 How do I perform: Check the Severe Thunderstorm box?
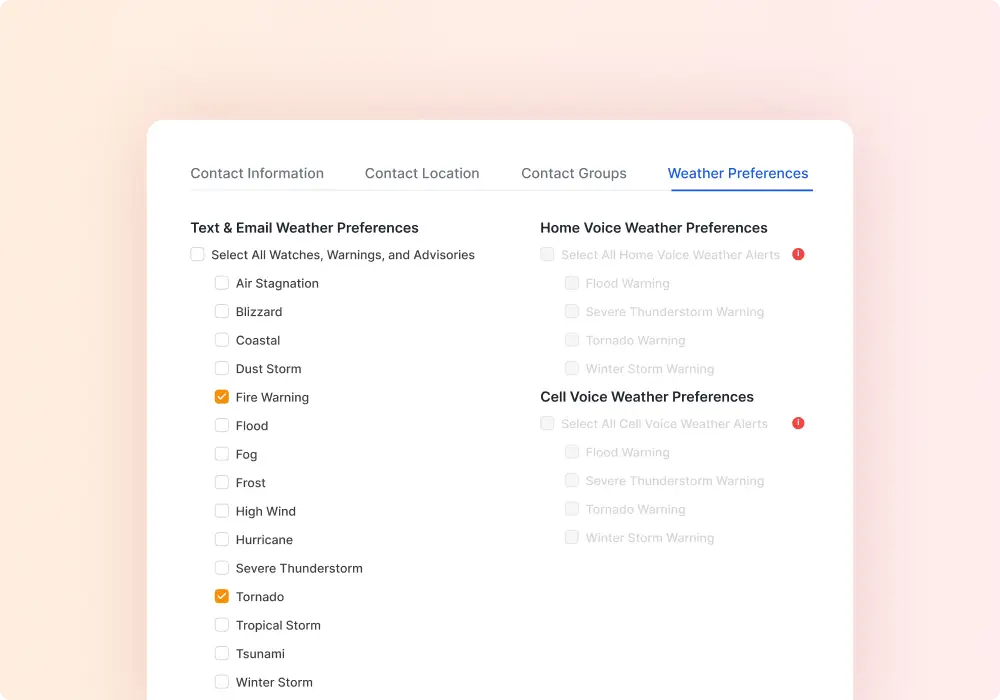(x=222, y=567)
